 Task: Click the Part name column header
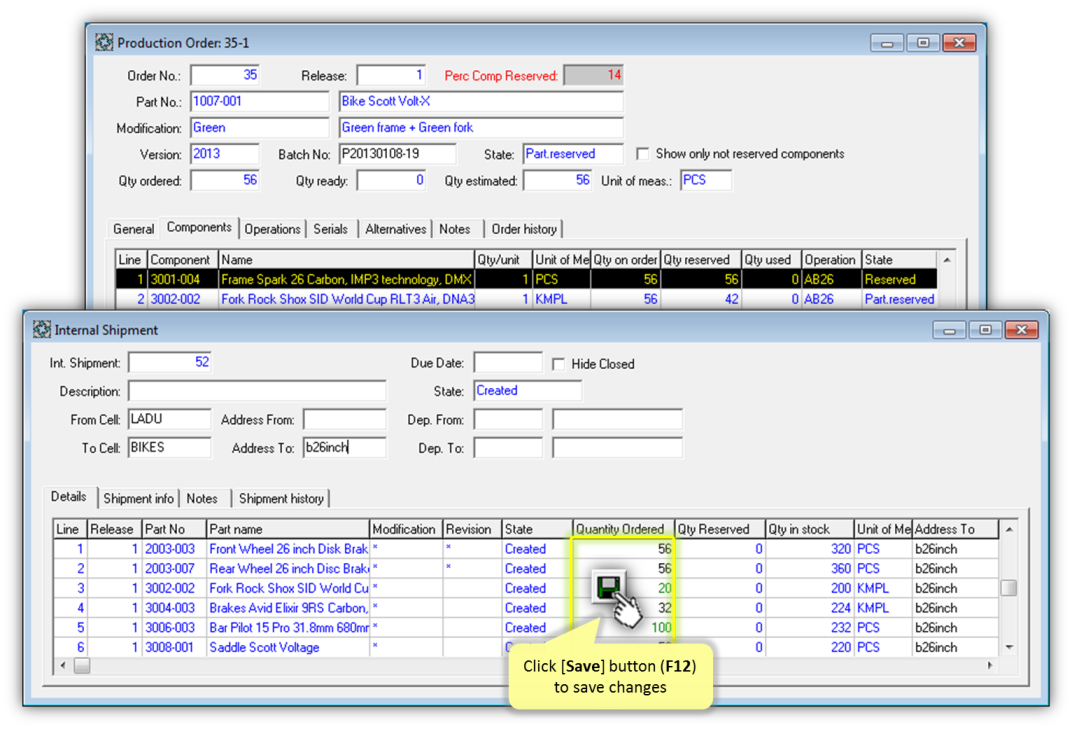pos(288,529)
